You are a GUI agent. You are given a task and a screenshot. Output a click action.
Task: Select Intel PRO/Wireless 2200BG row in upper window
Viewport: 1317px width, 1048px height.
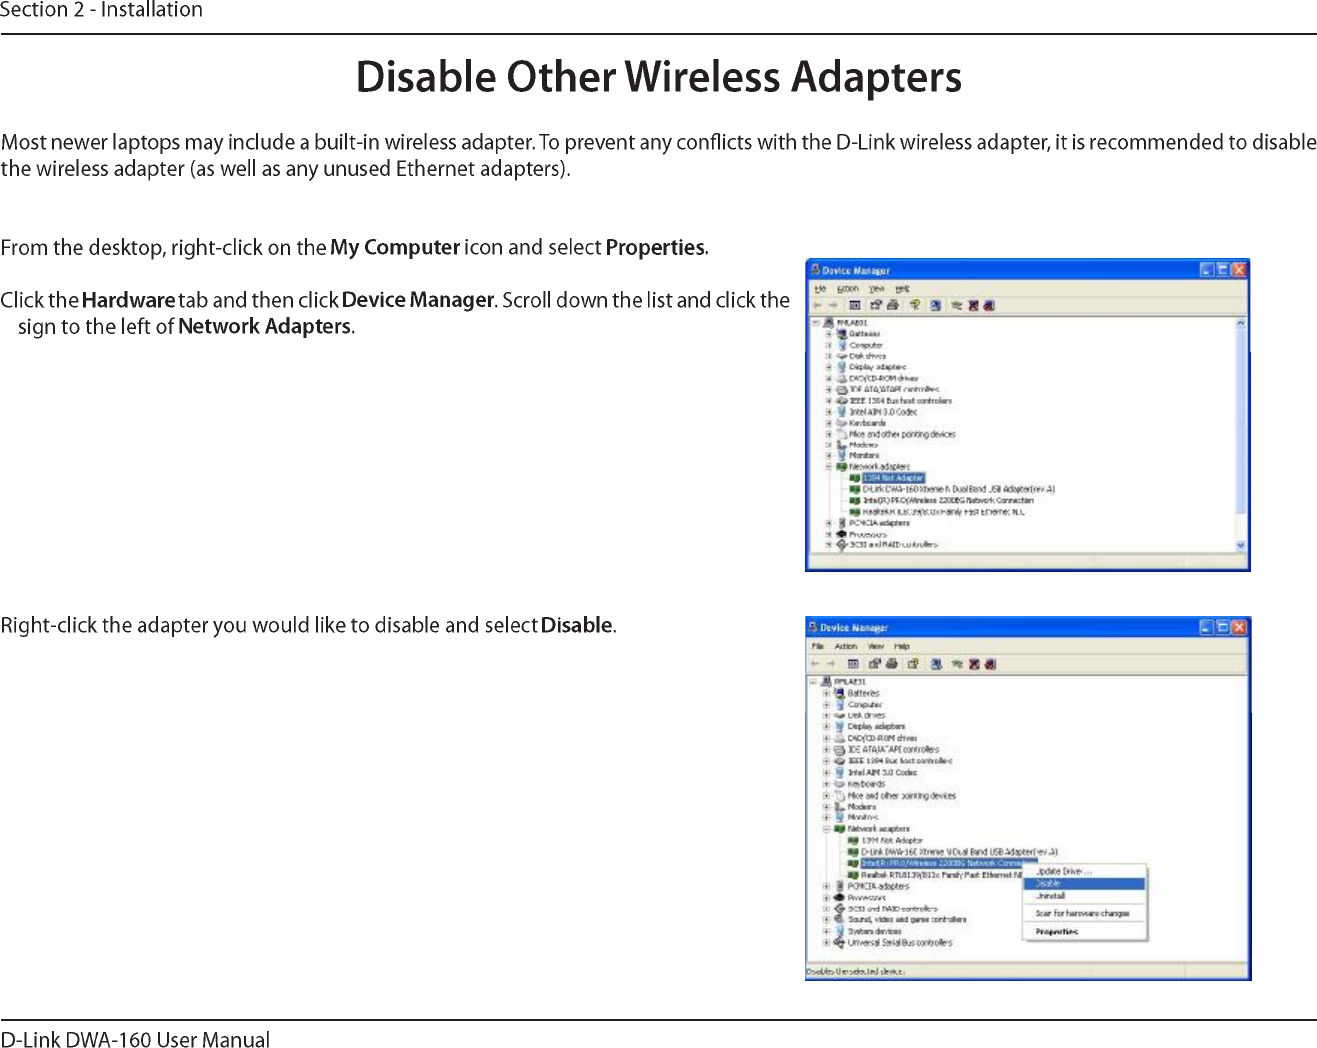click(948, 500)
